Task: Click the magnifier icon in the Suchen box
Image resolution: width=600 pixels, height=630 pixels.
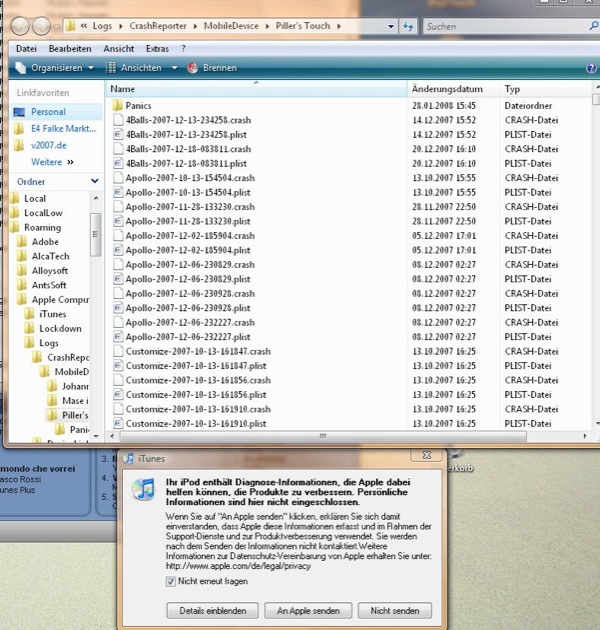Action: click(x=593, y=26)
